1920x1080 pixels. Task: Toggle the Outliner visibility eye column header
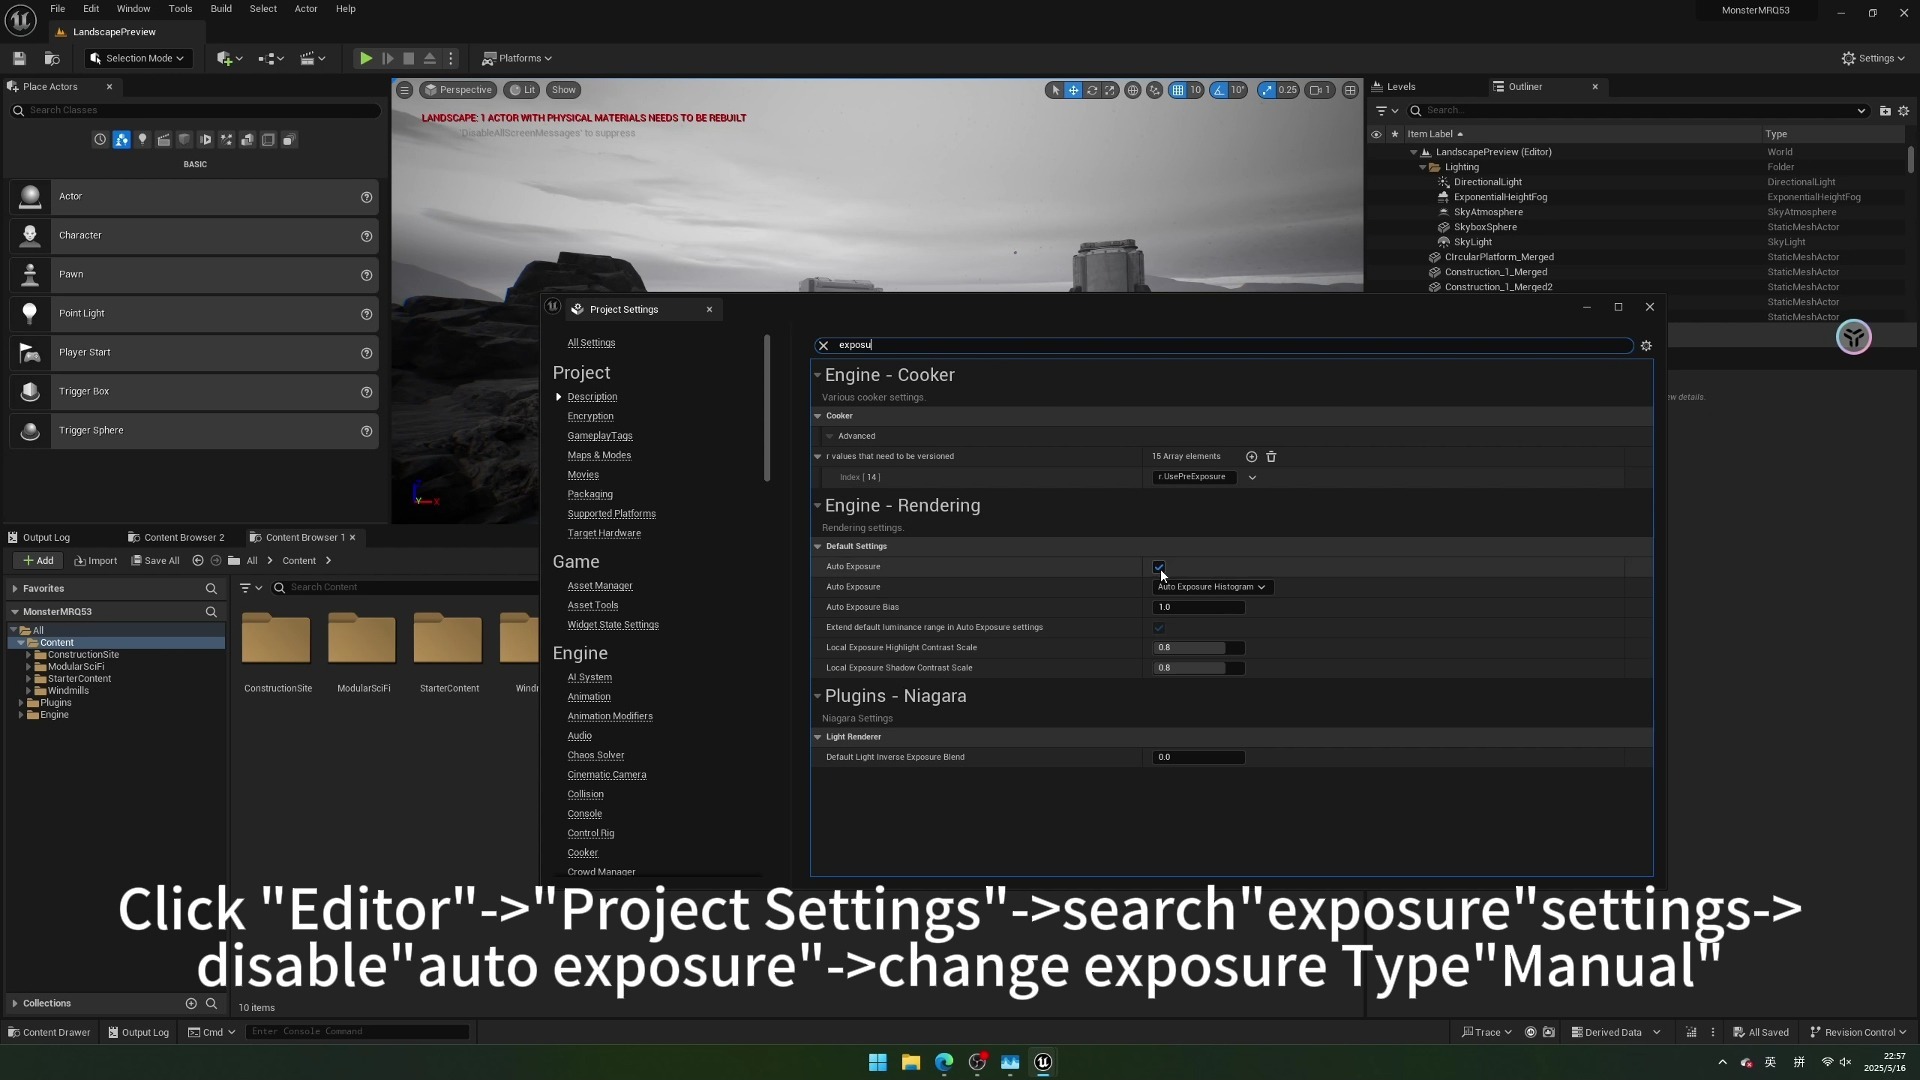click(x=1376, y=134)
